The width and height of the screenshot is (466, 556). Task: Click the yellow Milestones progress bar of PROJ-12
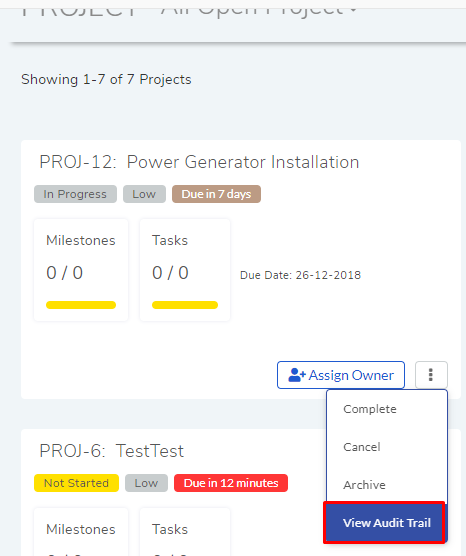[x=81, y=305]
